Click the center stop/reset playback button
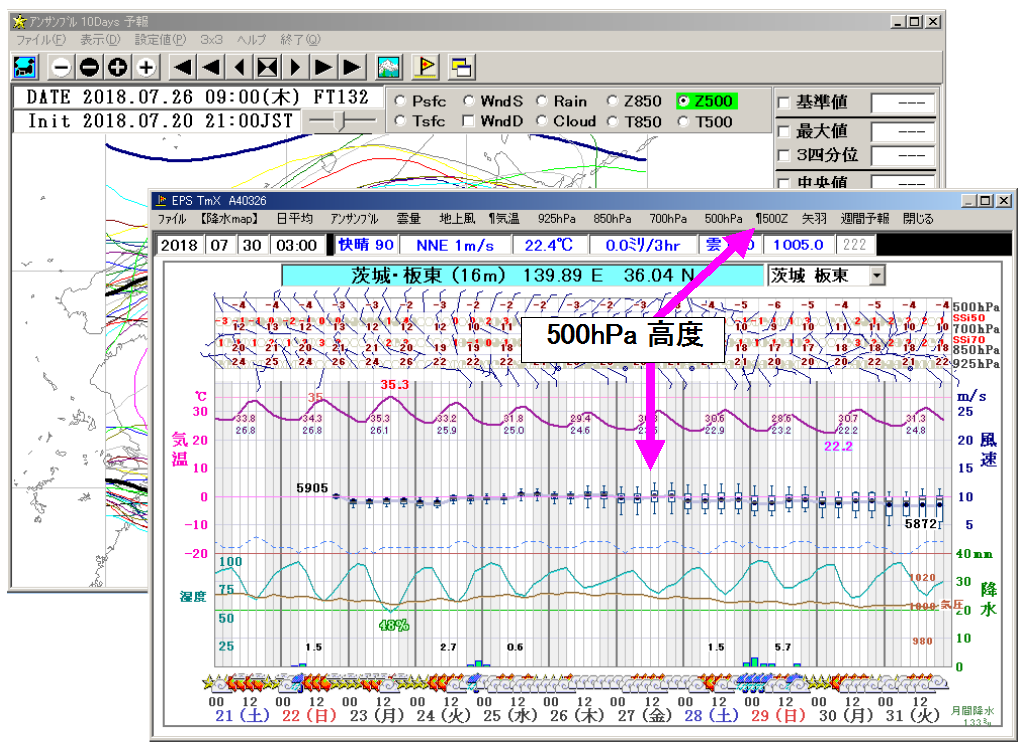This screenshot has height=756, width=1033. [x=267, y=67]
